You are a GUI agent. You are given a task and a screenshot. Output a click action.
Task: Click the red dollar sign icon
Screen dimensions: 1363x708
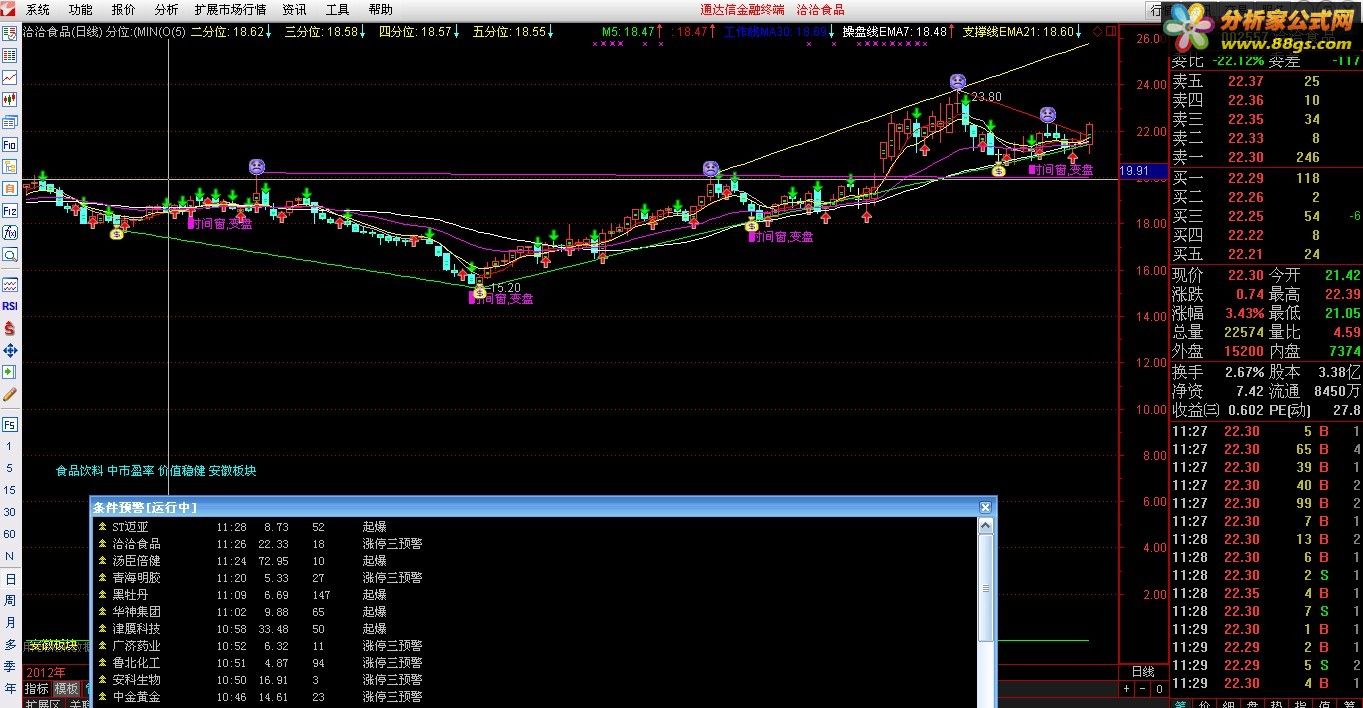pos(10,328)
